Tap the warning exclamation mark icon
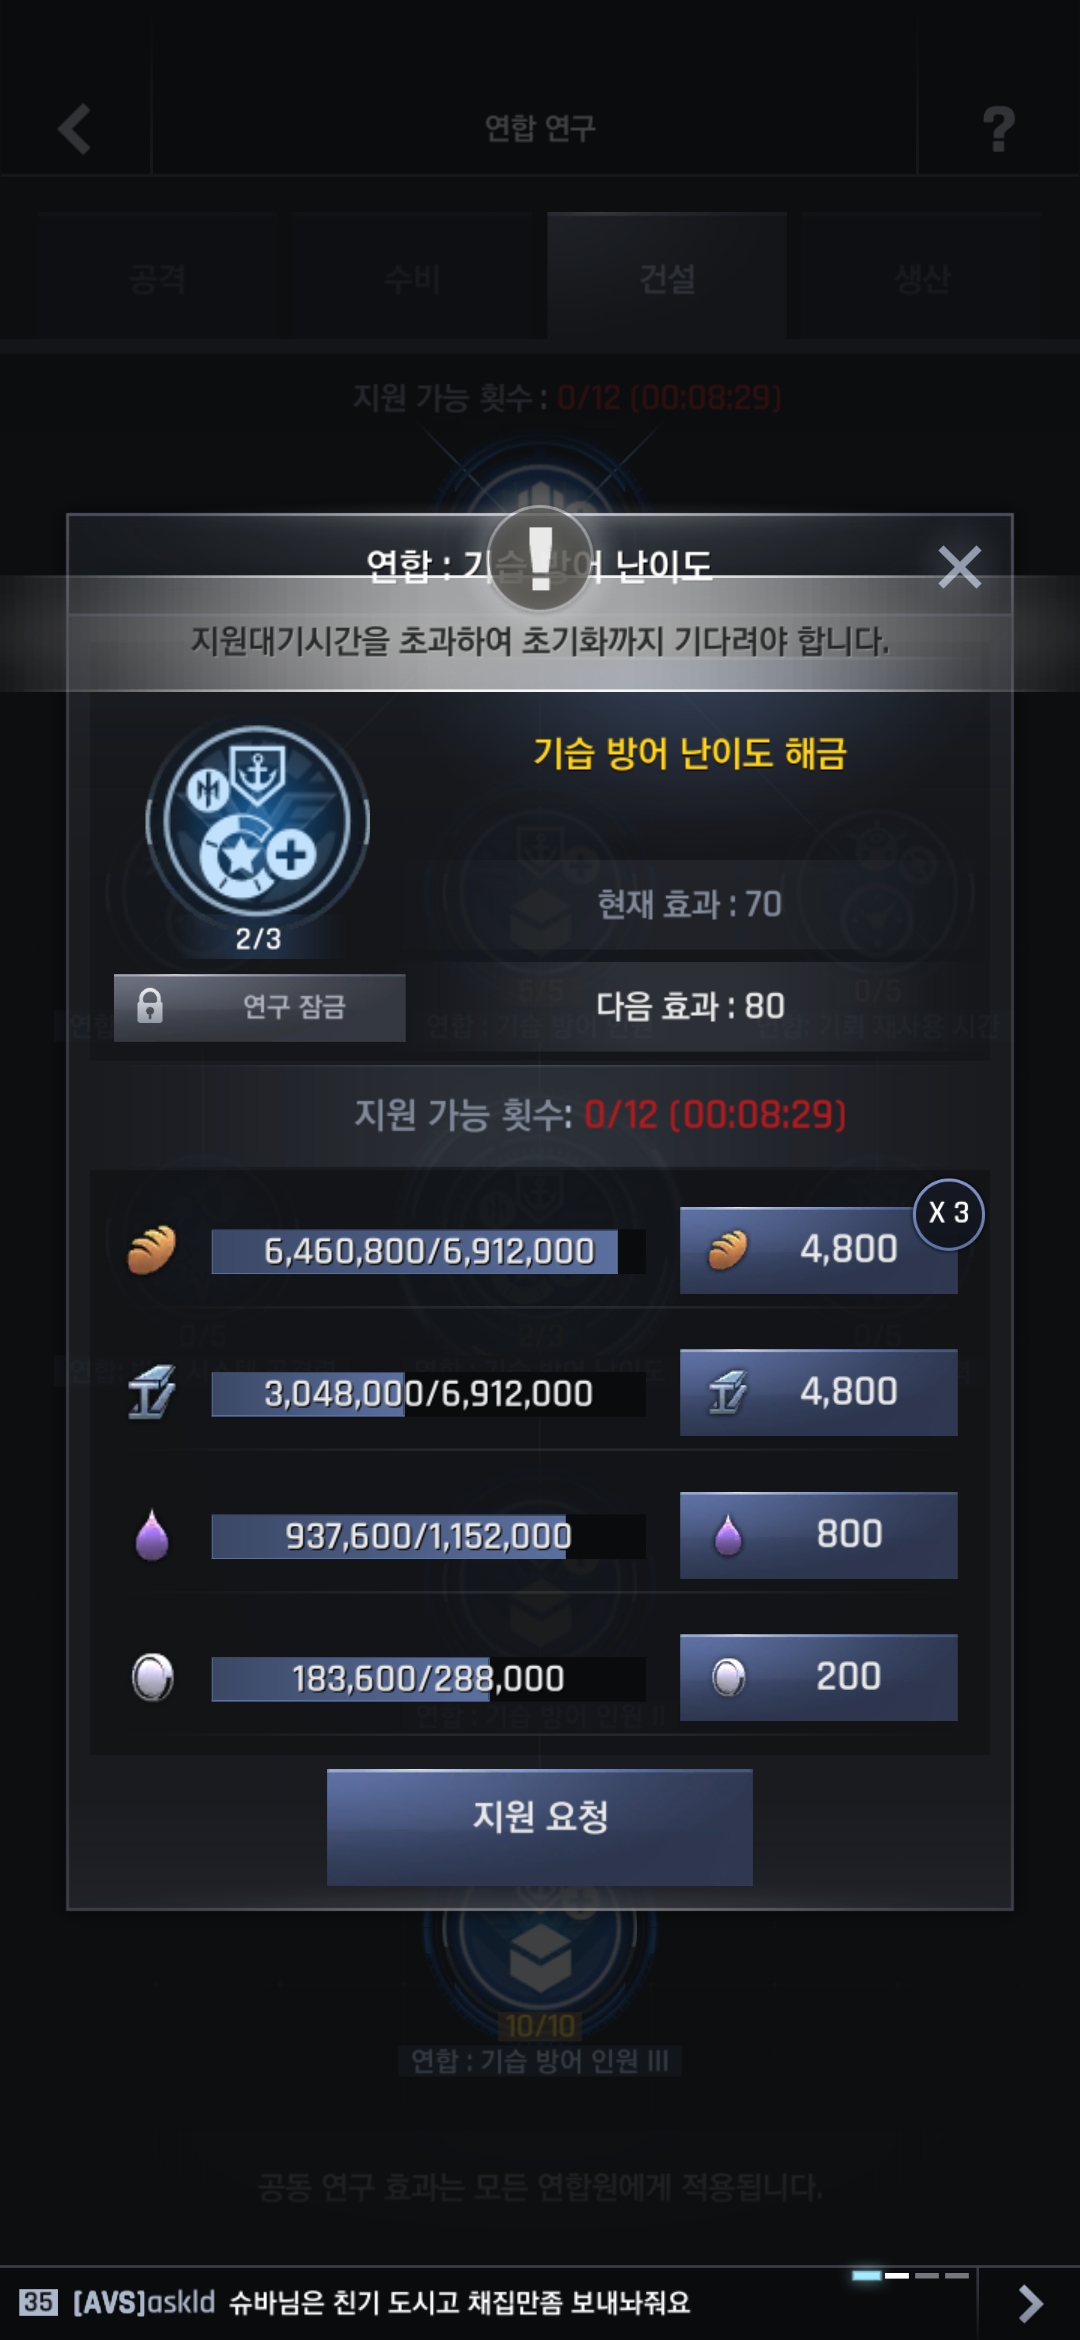The height and width of the screenshot is (2340, 1080). coord(540,560)
